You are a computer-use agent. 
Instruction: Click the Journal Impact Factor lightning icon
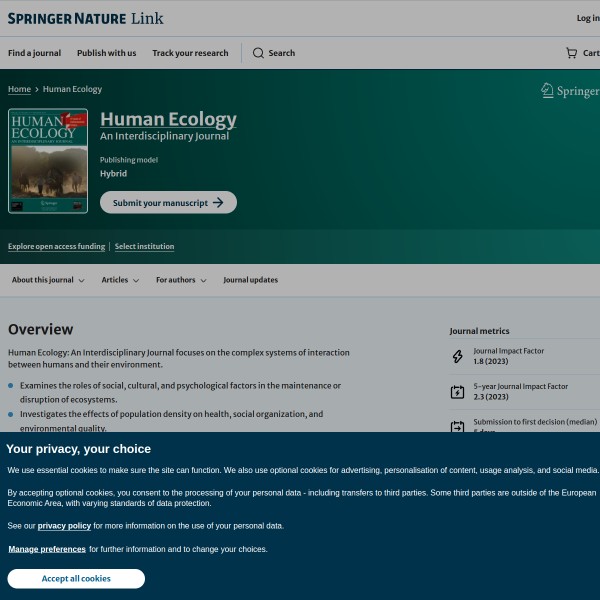coord(457,356)
